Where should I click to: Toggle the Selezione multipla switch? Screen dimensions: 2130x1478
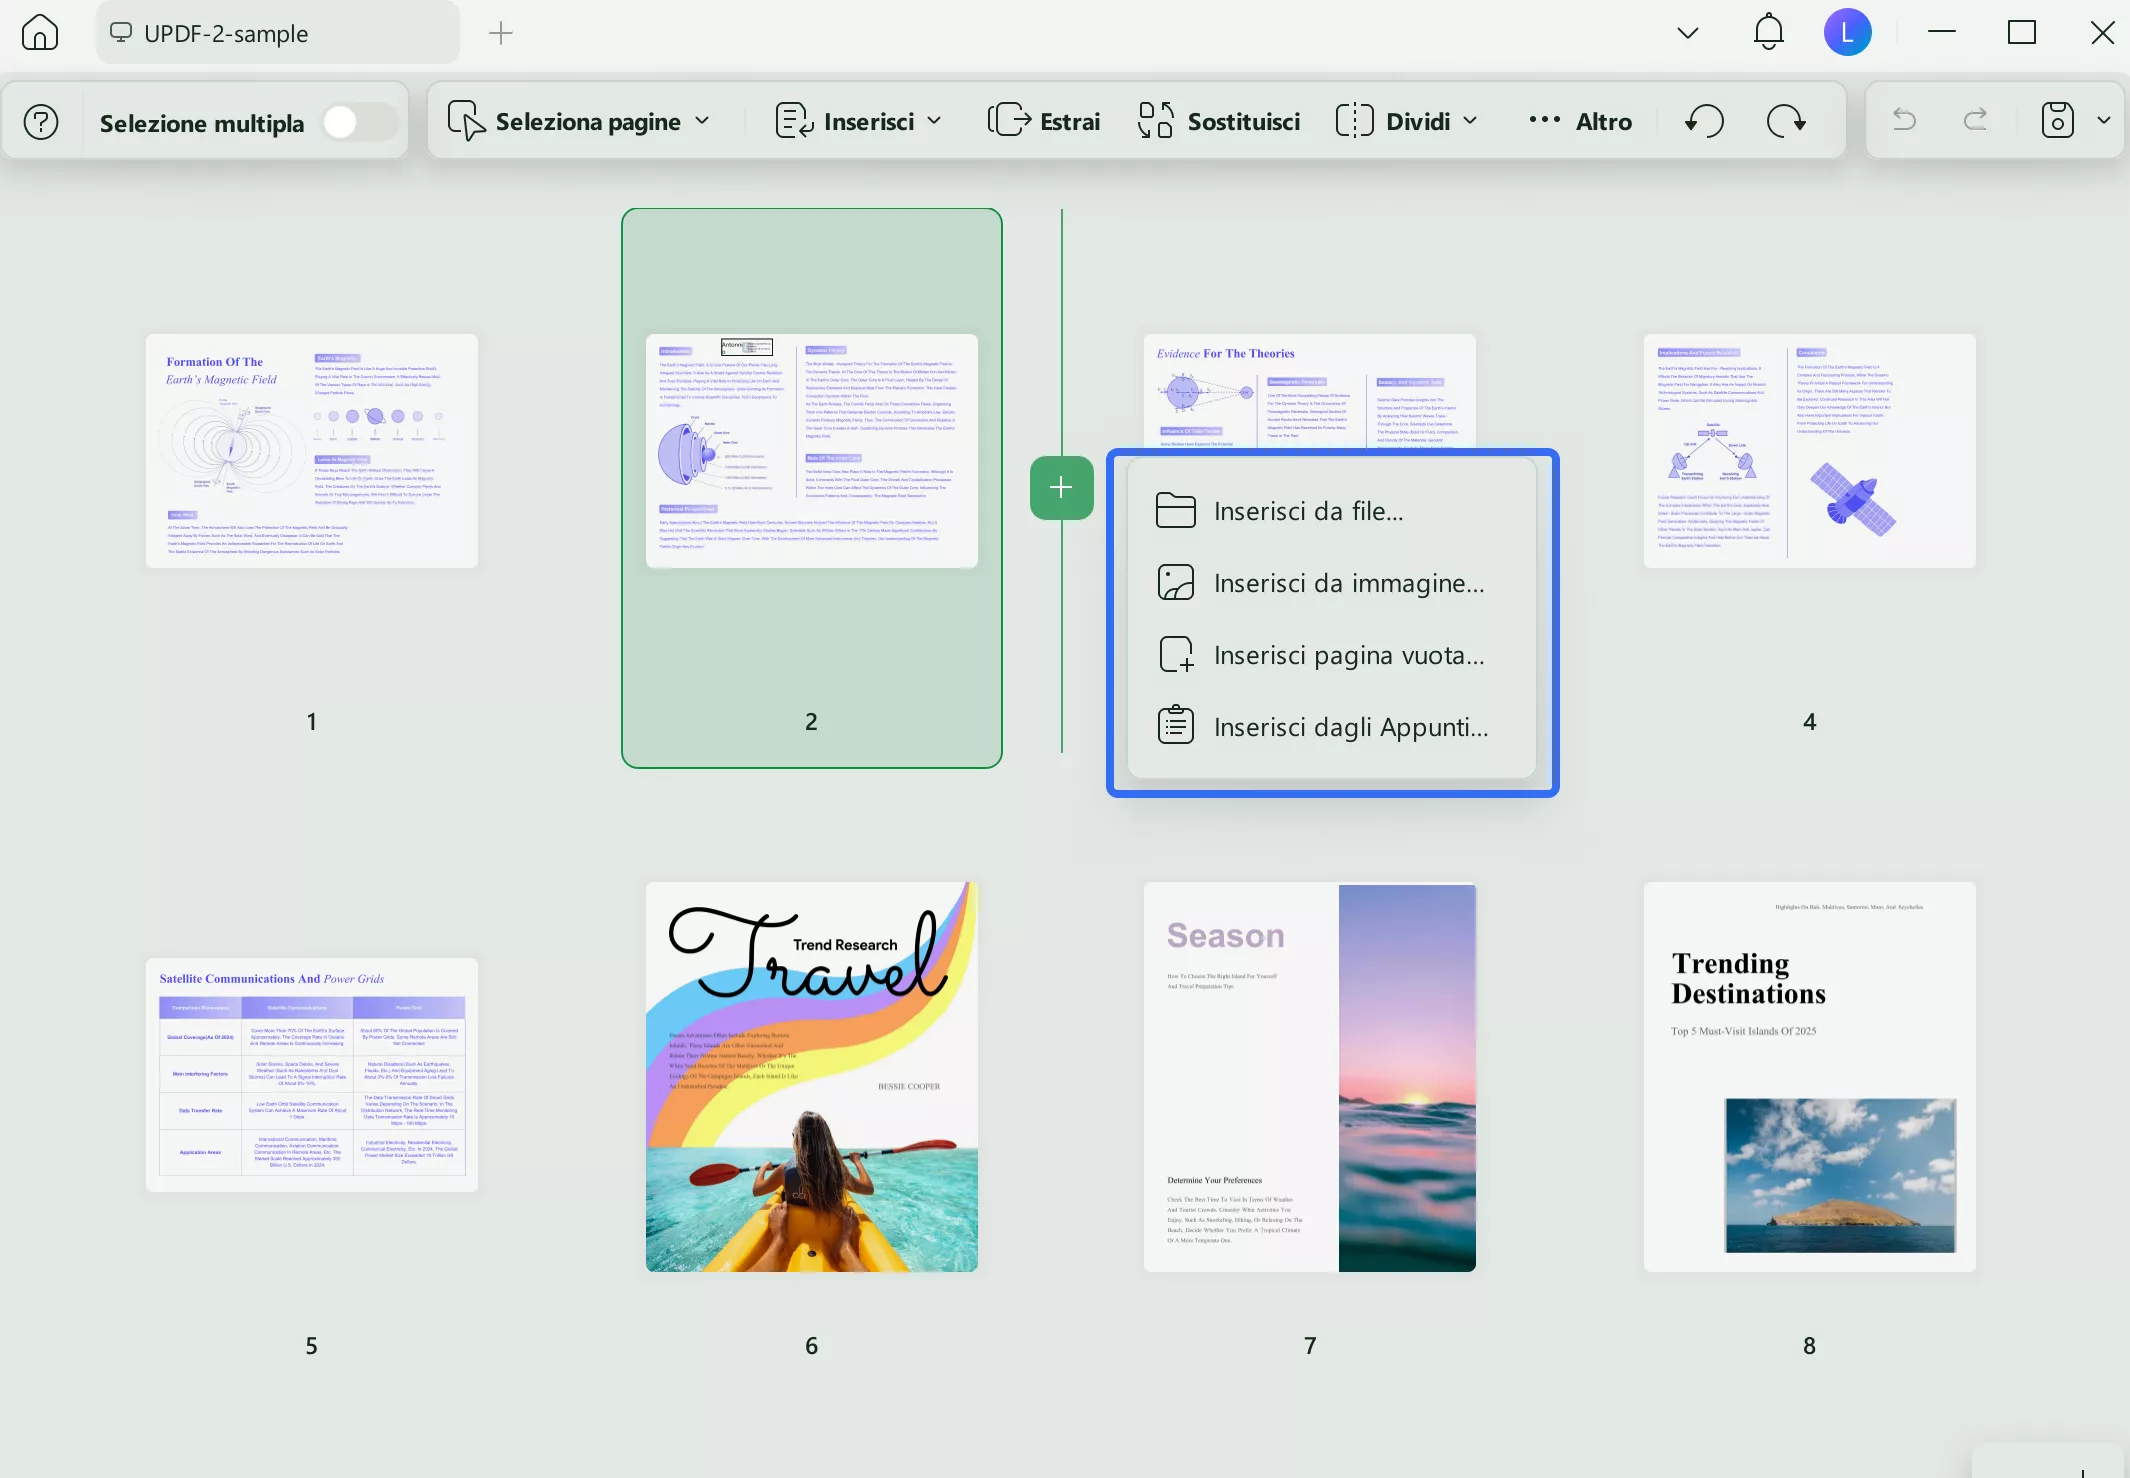click(x=359, y=122)
